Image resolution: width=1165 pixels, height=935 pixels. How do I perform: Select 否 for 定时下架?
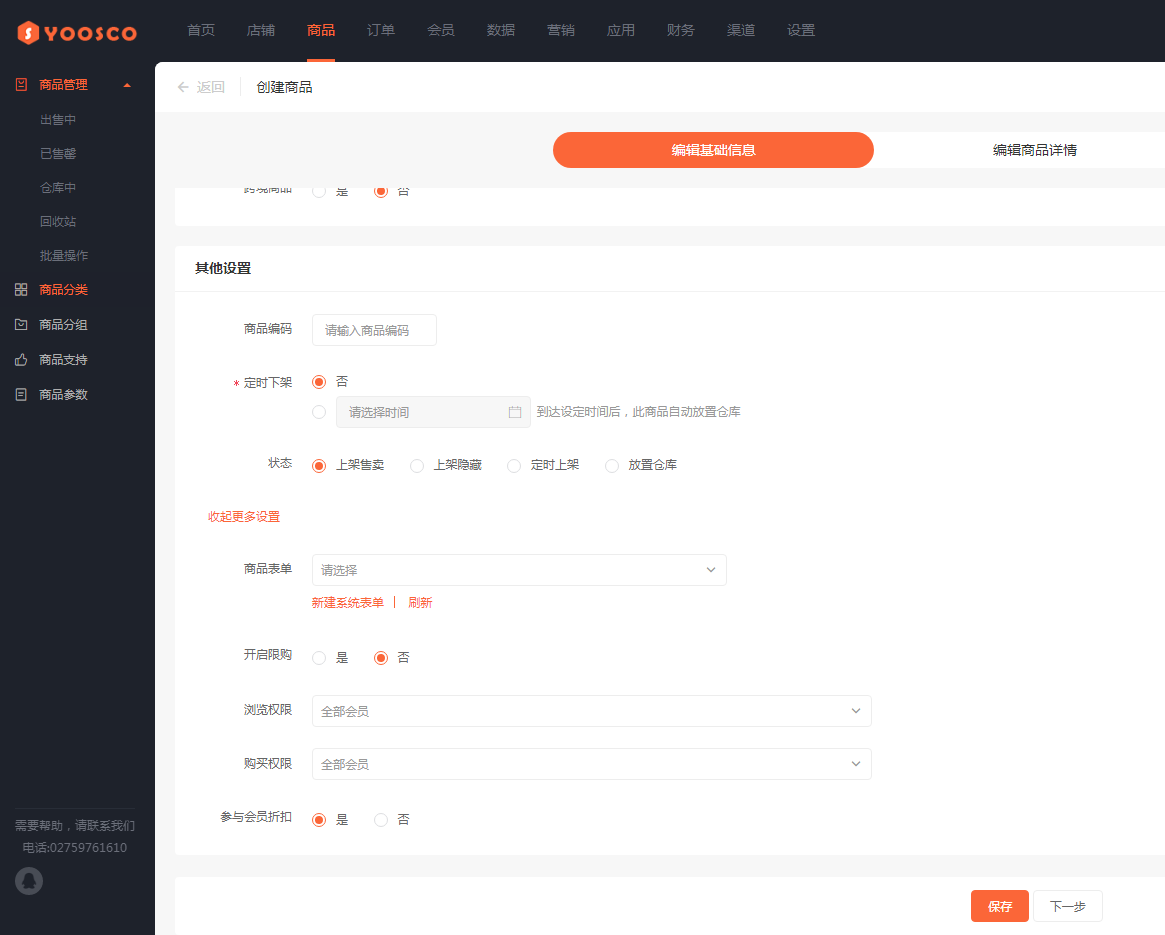319,382
